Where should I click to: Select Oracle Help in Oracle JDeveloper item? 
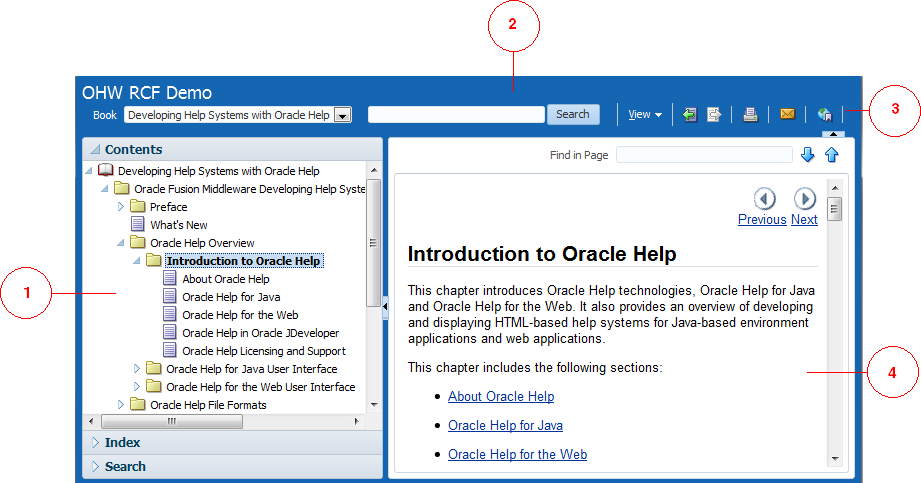pos(260,333)
